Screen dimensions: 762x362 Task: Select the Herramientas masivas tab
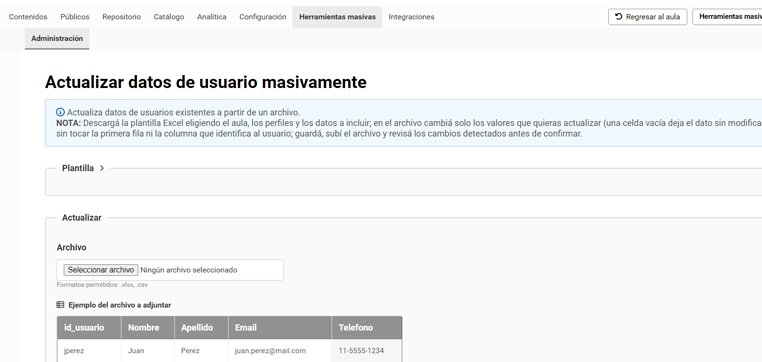click(x=337, y=17)
